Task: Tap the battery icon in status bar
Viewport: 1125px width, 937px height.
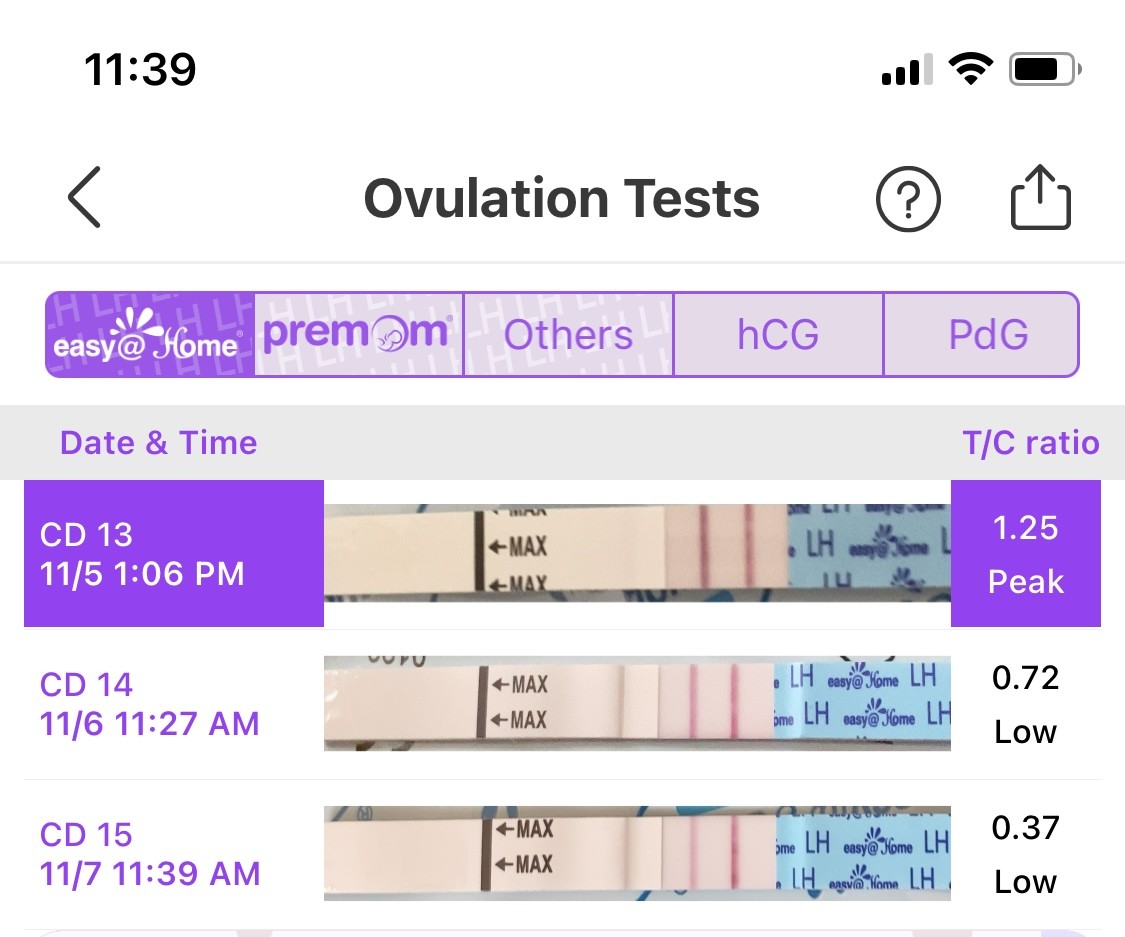Action: pos(1045,70)
